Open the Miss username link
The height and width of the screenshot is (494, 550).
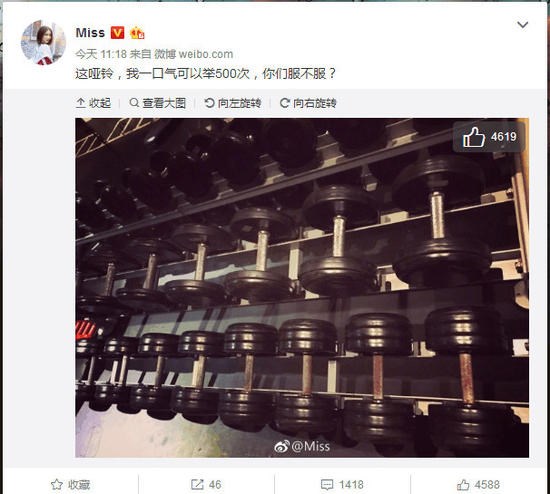[x=90, y=33]
